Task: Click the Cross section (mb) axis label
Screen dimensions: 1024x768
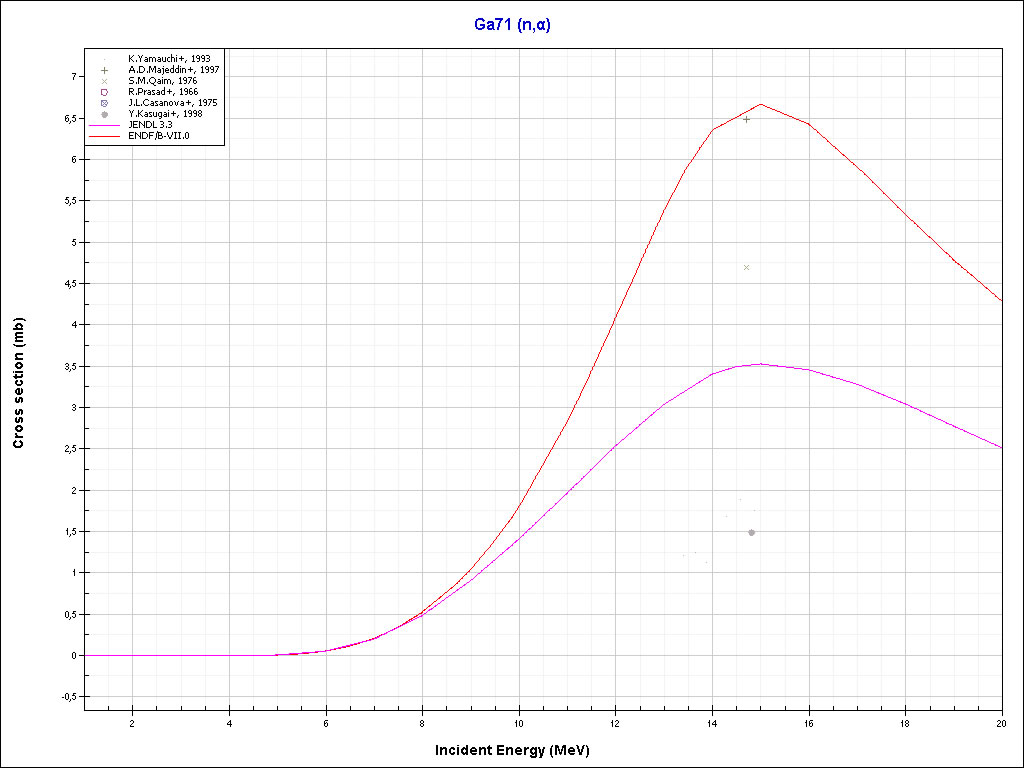Action: click(x=19, y=383)
